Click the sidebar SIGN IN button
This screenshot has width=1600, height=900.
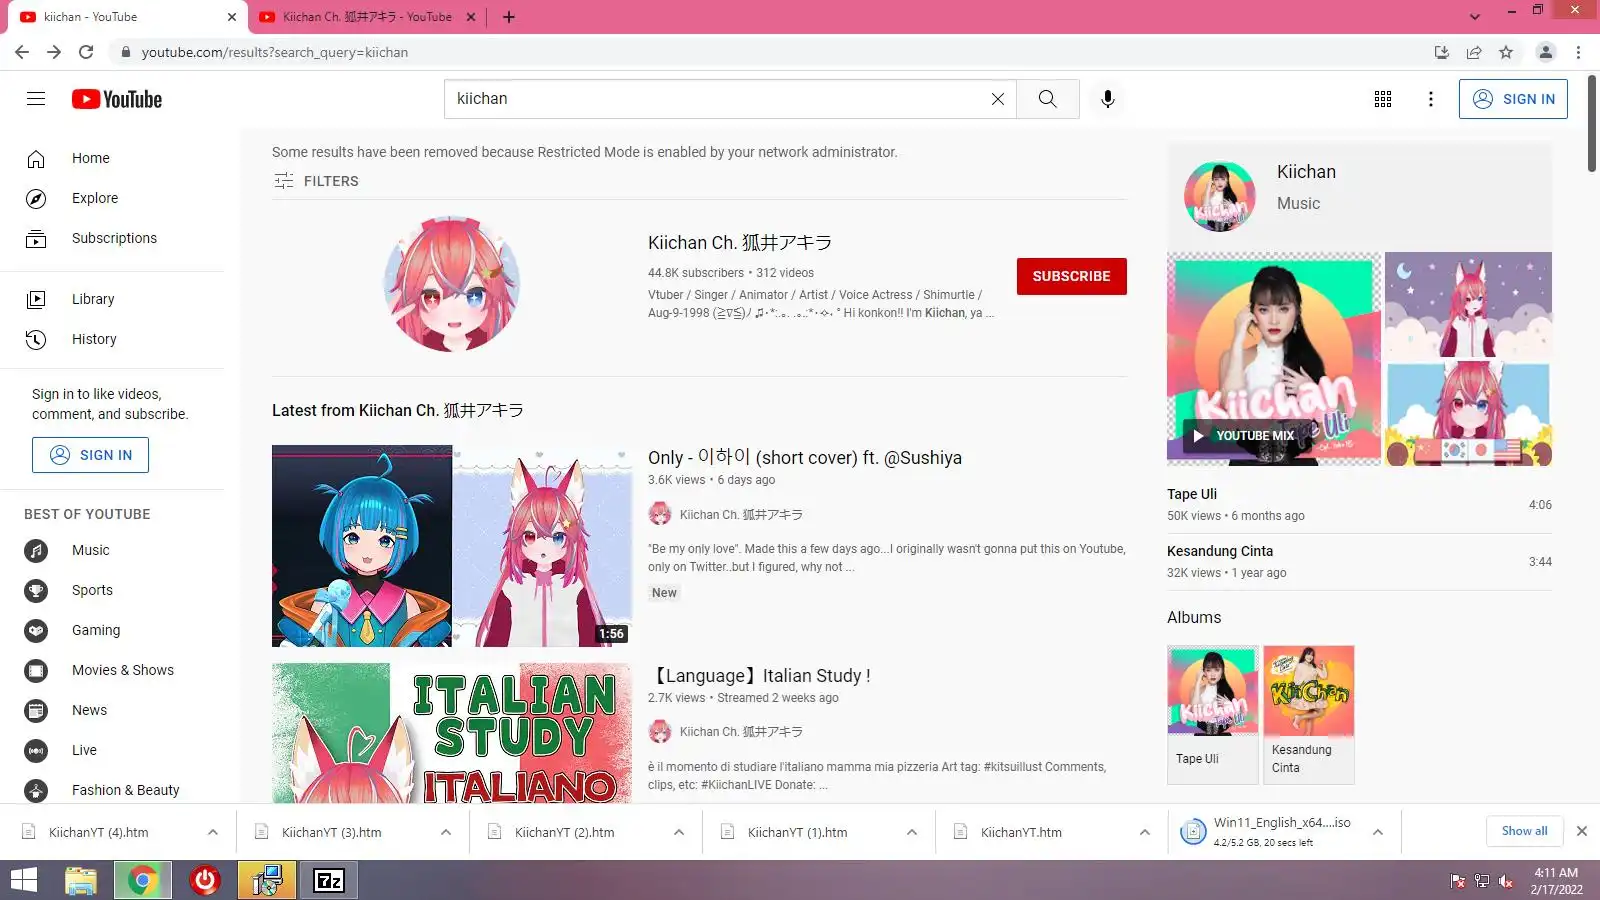pos(90,455)
